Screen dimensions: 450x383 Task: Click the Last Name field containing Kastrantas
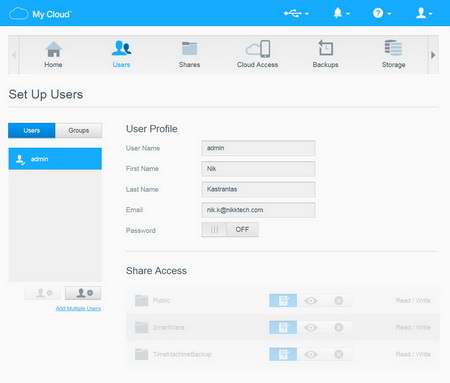[258, 189]
